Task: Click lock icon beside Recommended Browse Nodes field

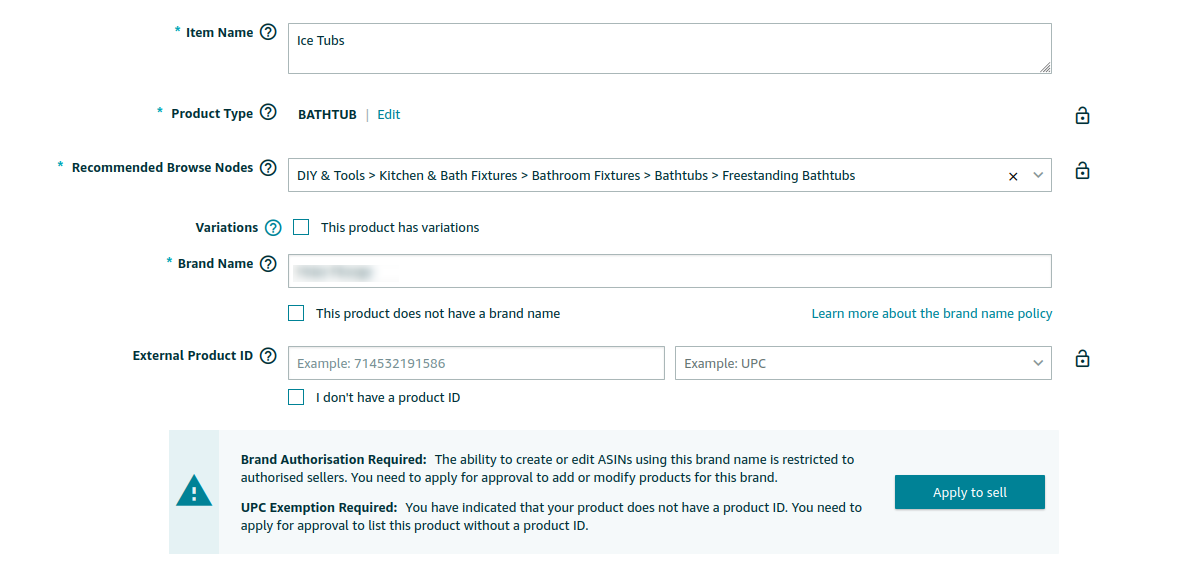Action: click(x=1082, y=170)
